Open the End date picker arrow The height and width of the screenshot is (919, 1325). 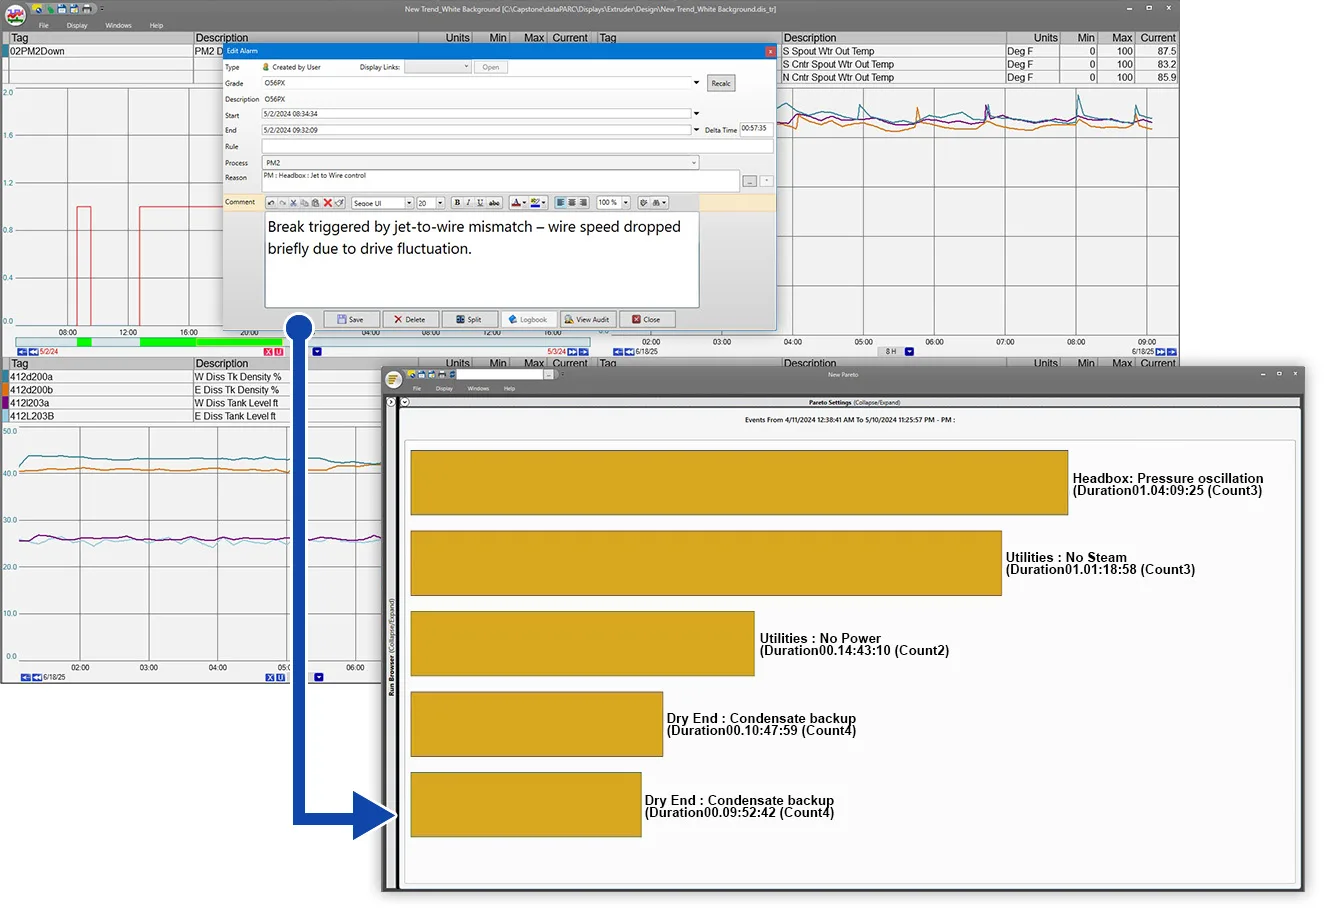(696, 130)
